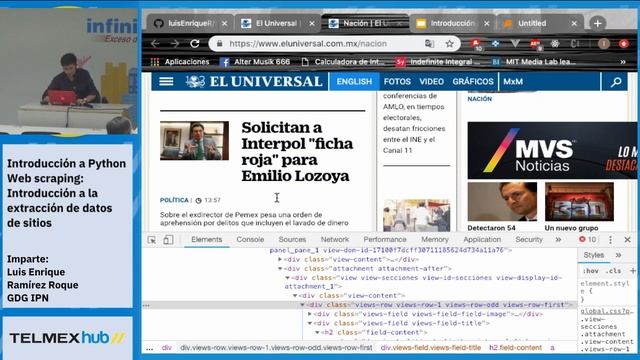The height and width of the screenshot is (360, 640).
Task: Click the React atom extension icon
Action: pyautogui.click(x=555, y=44)
